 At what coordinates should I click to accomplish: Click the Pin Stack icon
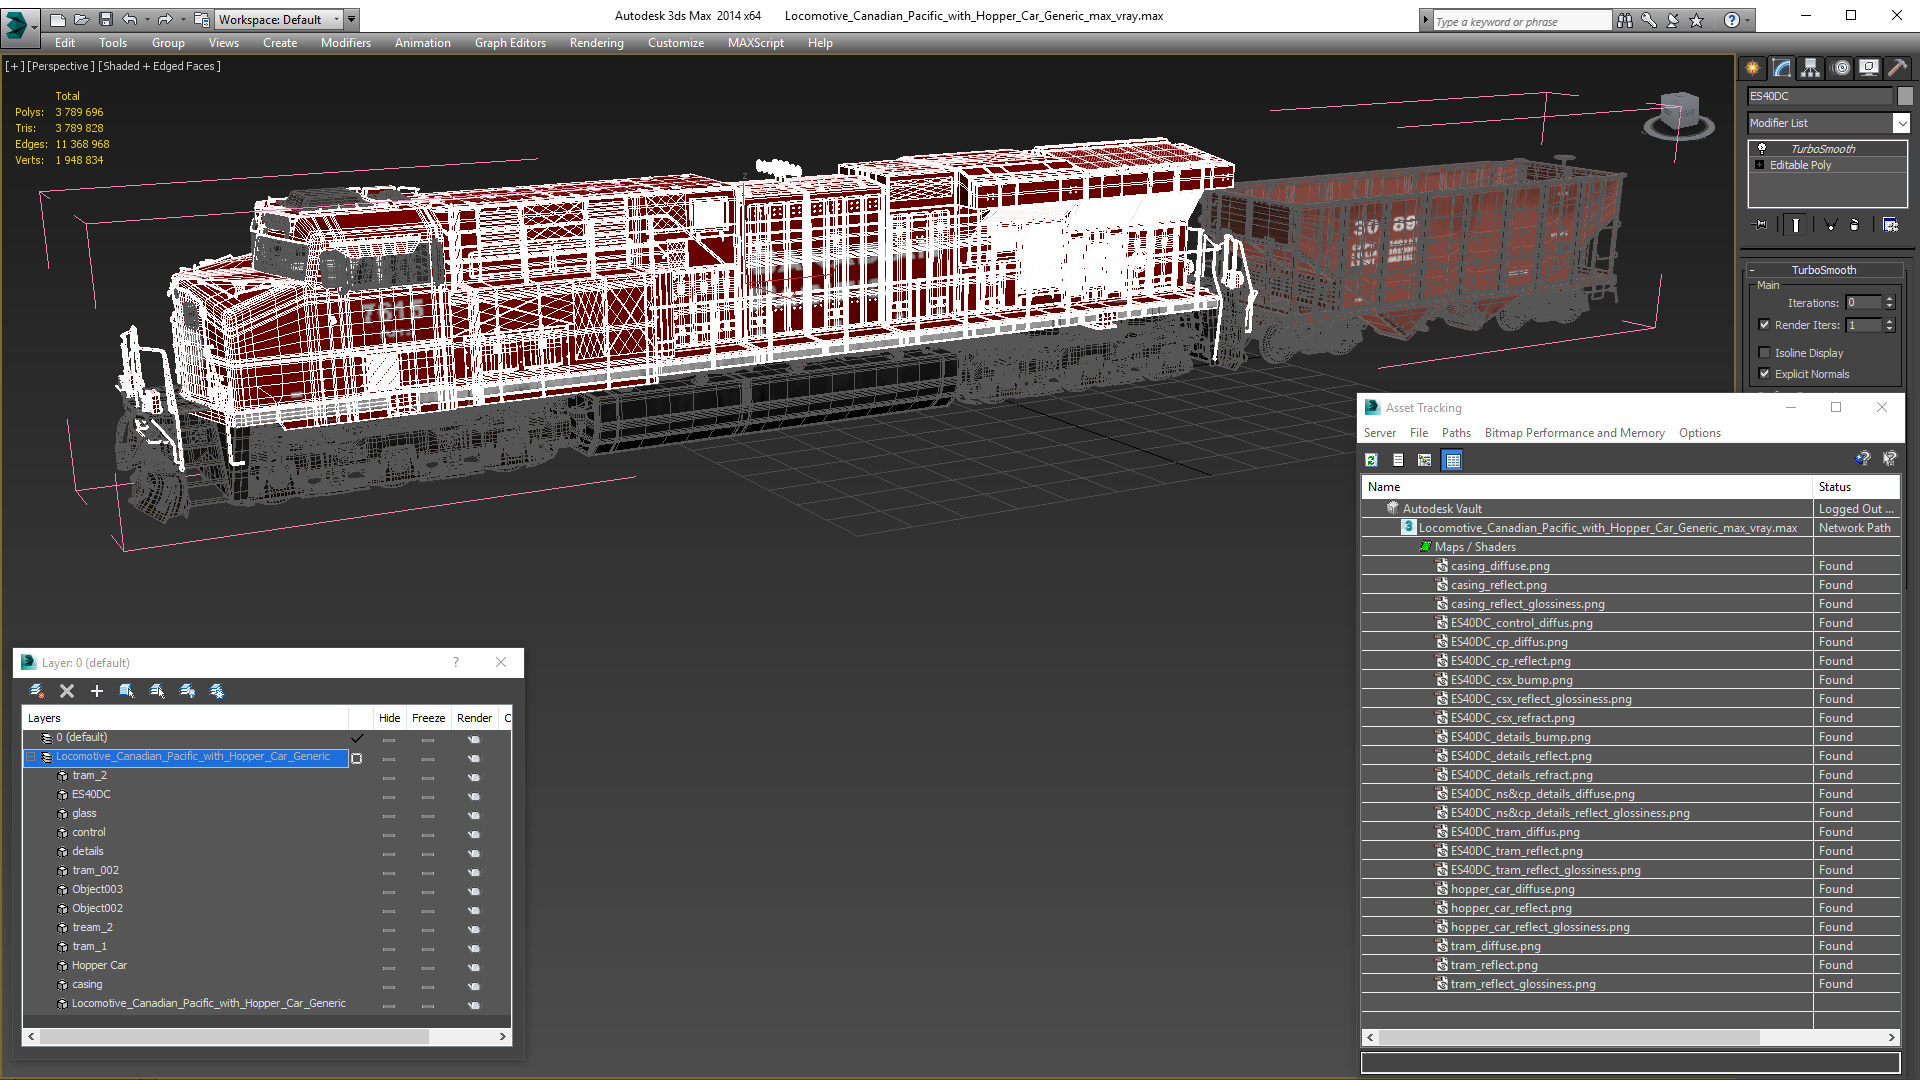[x=1761, y=225]
